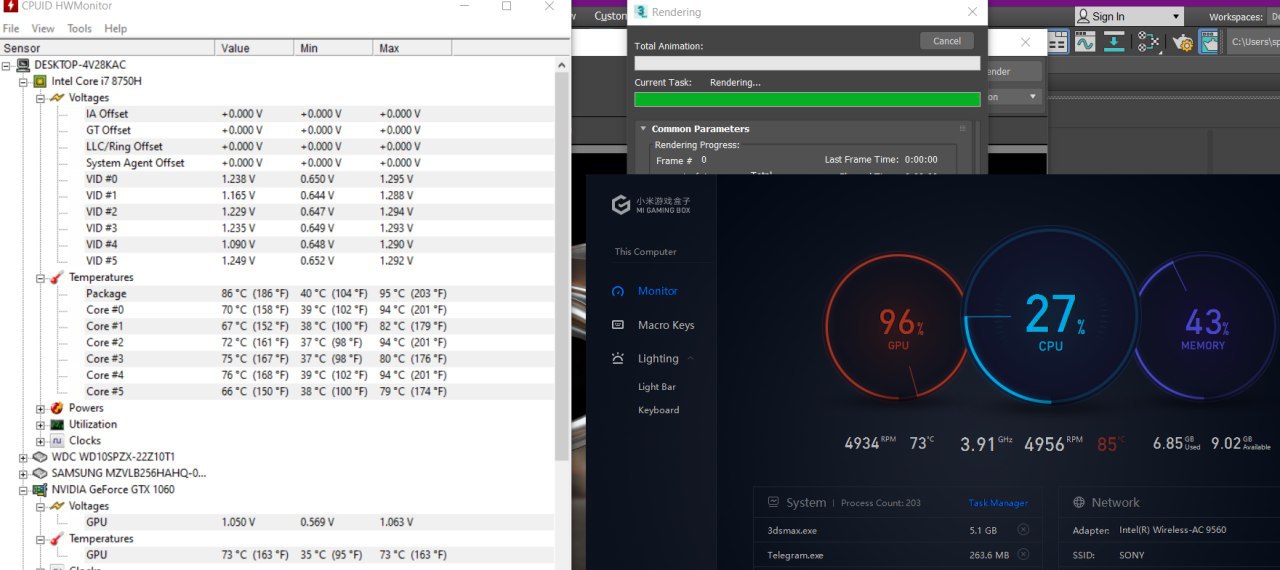Click the Powers flame icon in HWMonitor
The width and height of the screenshot is (1280, 570).
(x=57, y=408)
